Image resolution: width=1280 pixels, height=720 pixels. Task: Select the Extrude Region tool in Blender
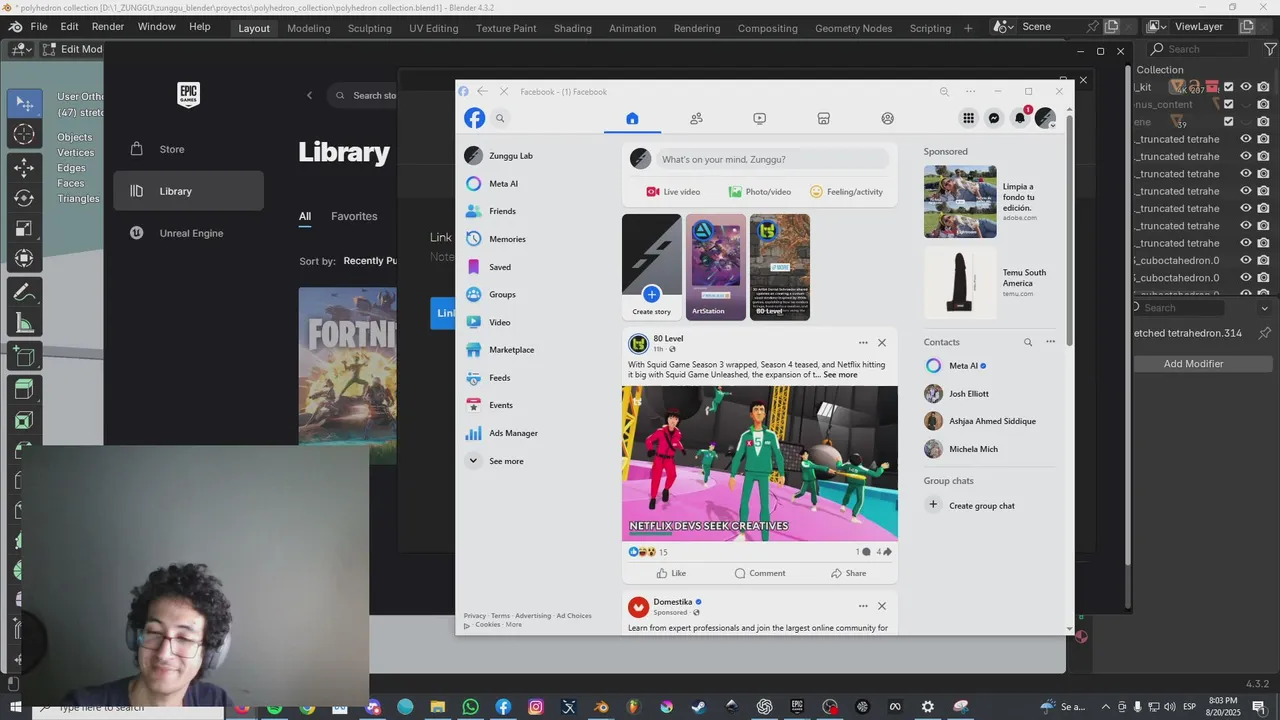pos(24,389)
